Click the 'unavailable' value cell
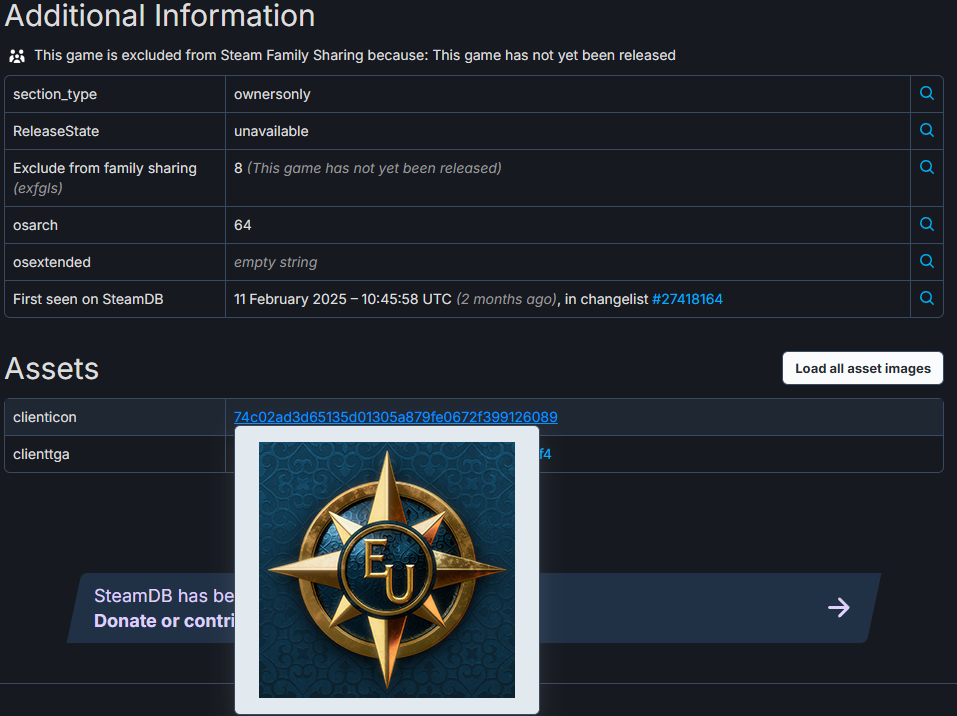The width and height of the screenshot is (957, 716). [568, 131]
